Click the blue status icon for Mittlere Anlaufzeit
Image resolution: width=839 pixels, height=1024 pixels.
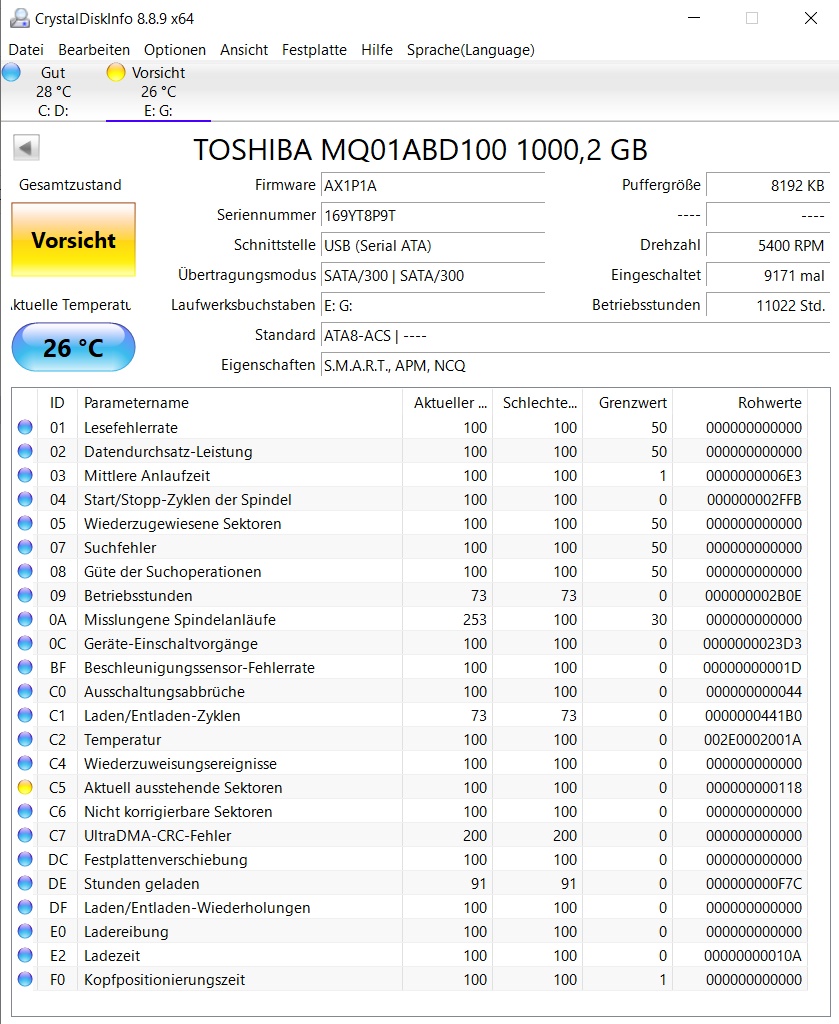pos(25,475)
